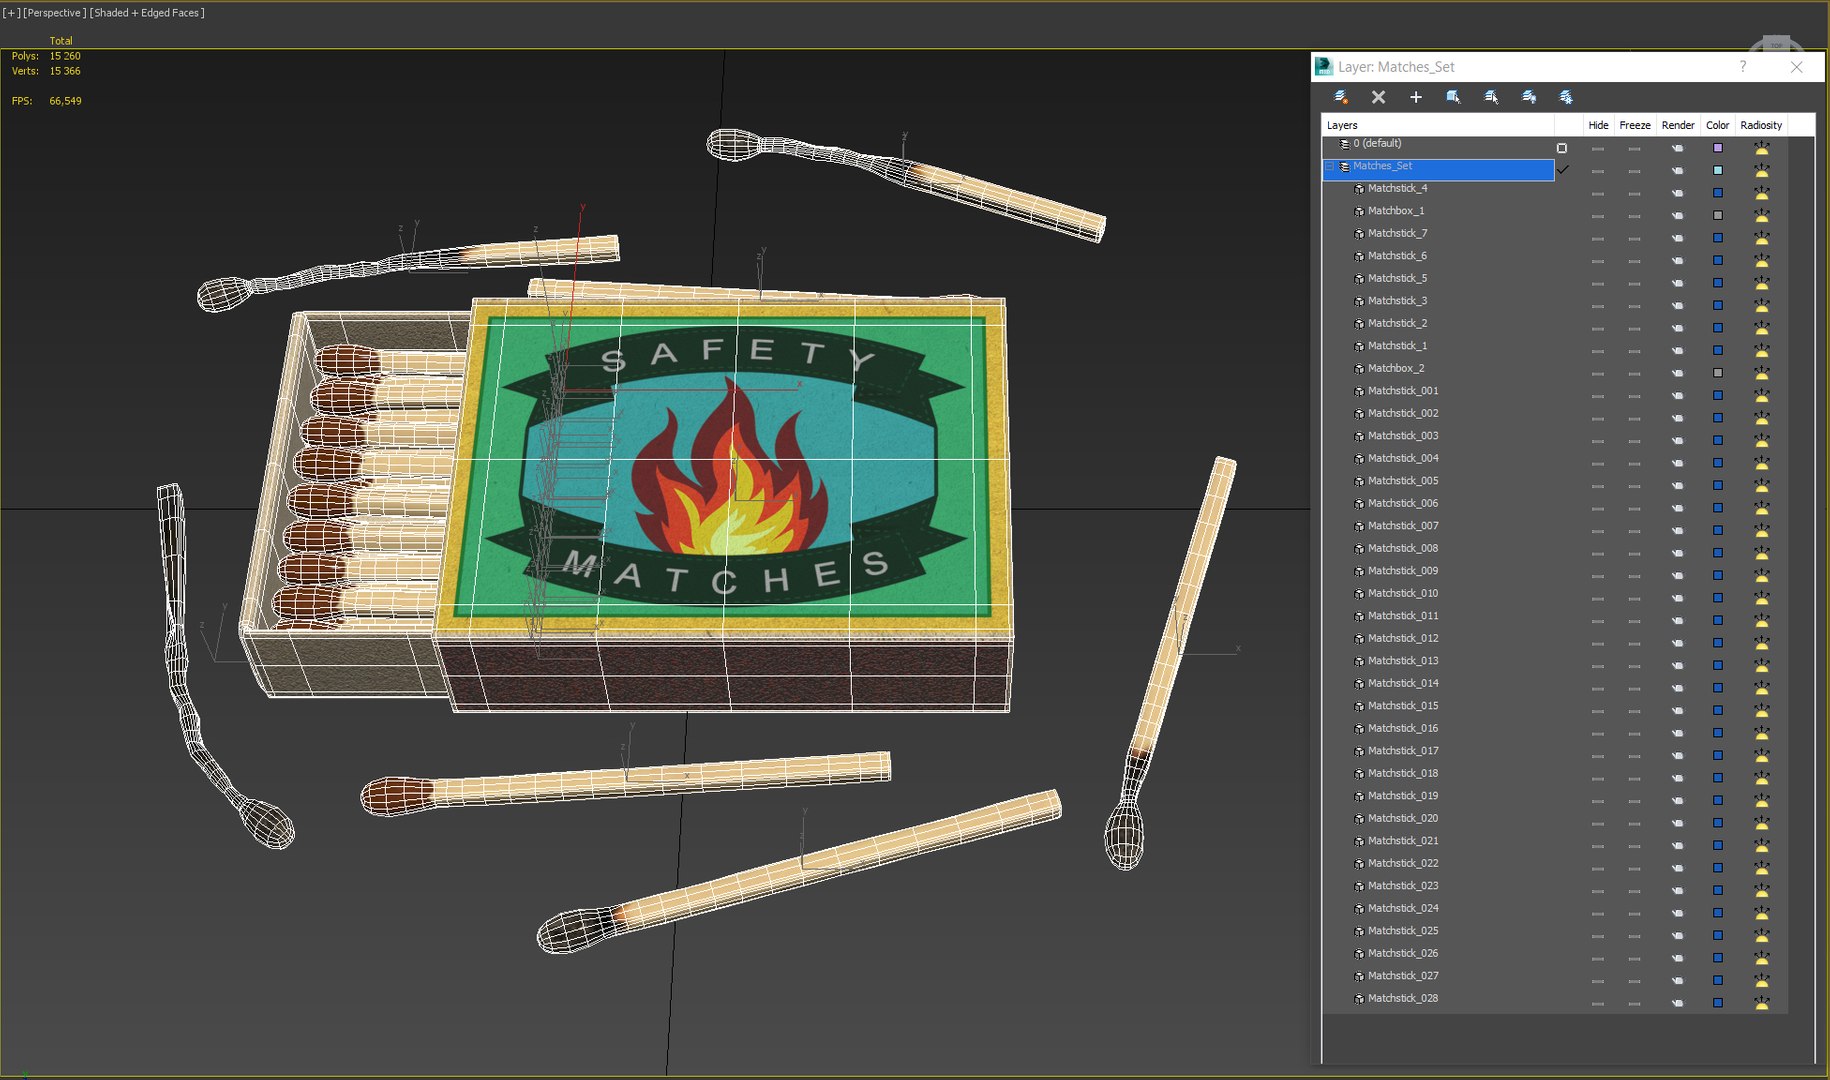
Task: Click the Freeze column header
Action: 1635,125
